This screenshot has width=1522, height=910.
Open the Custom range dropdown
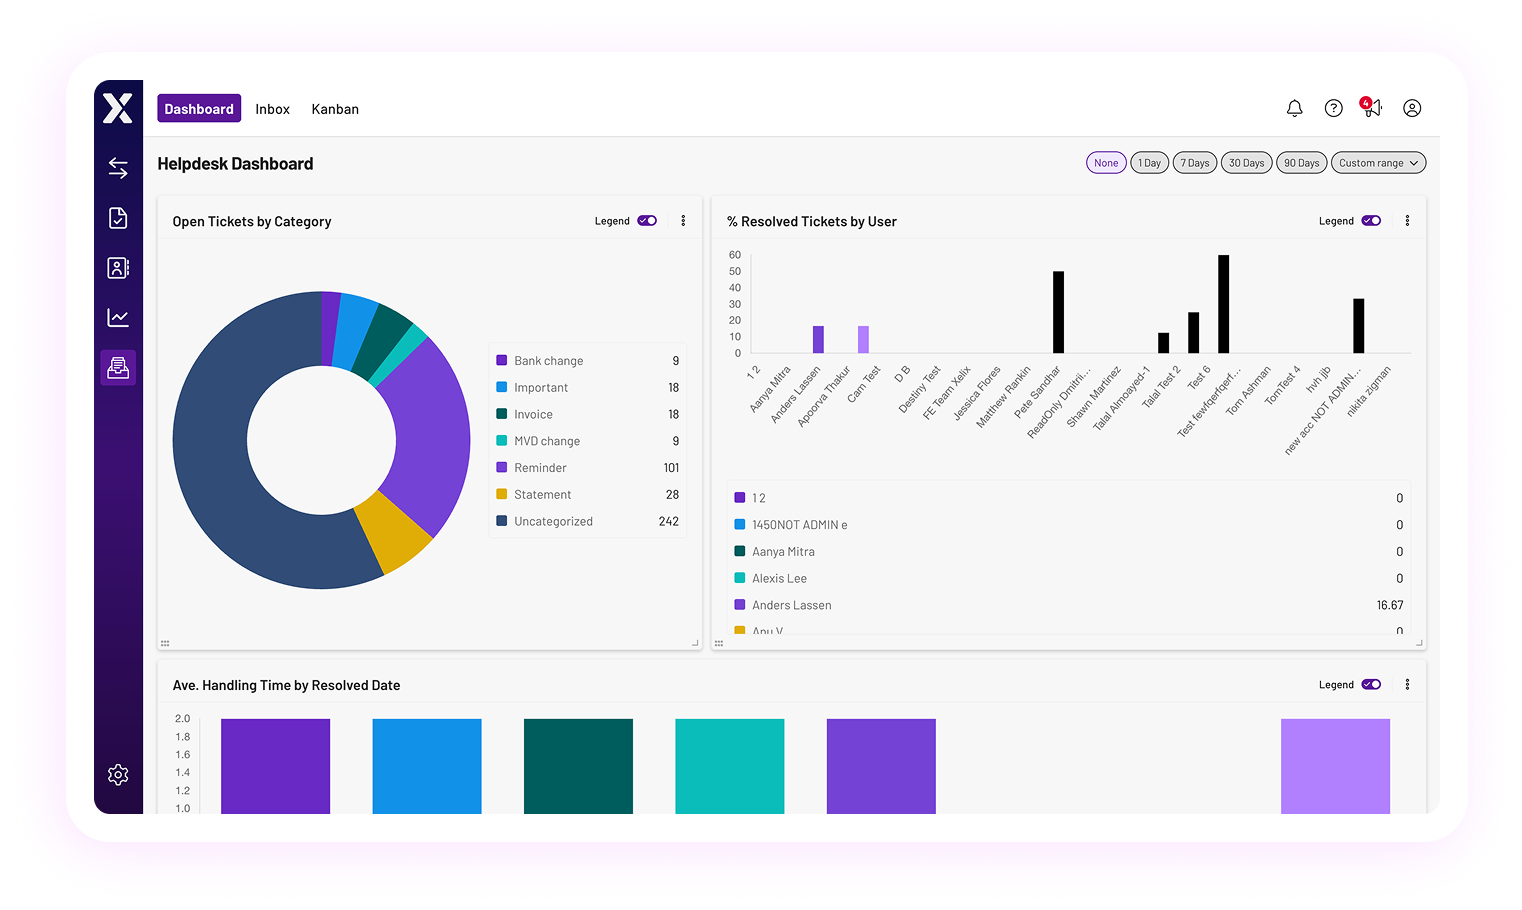(x=1378, y=162)
